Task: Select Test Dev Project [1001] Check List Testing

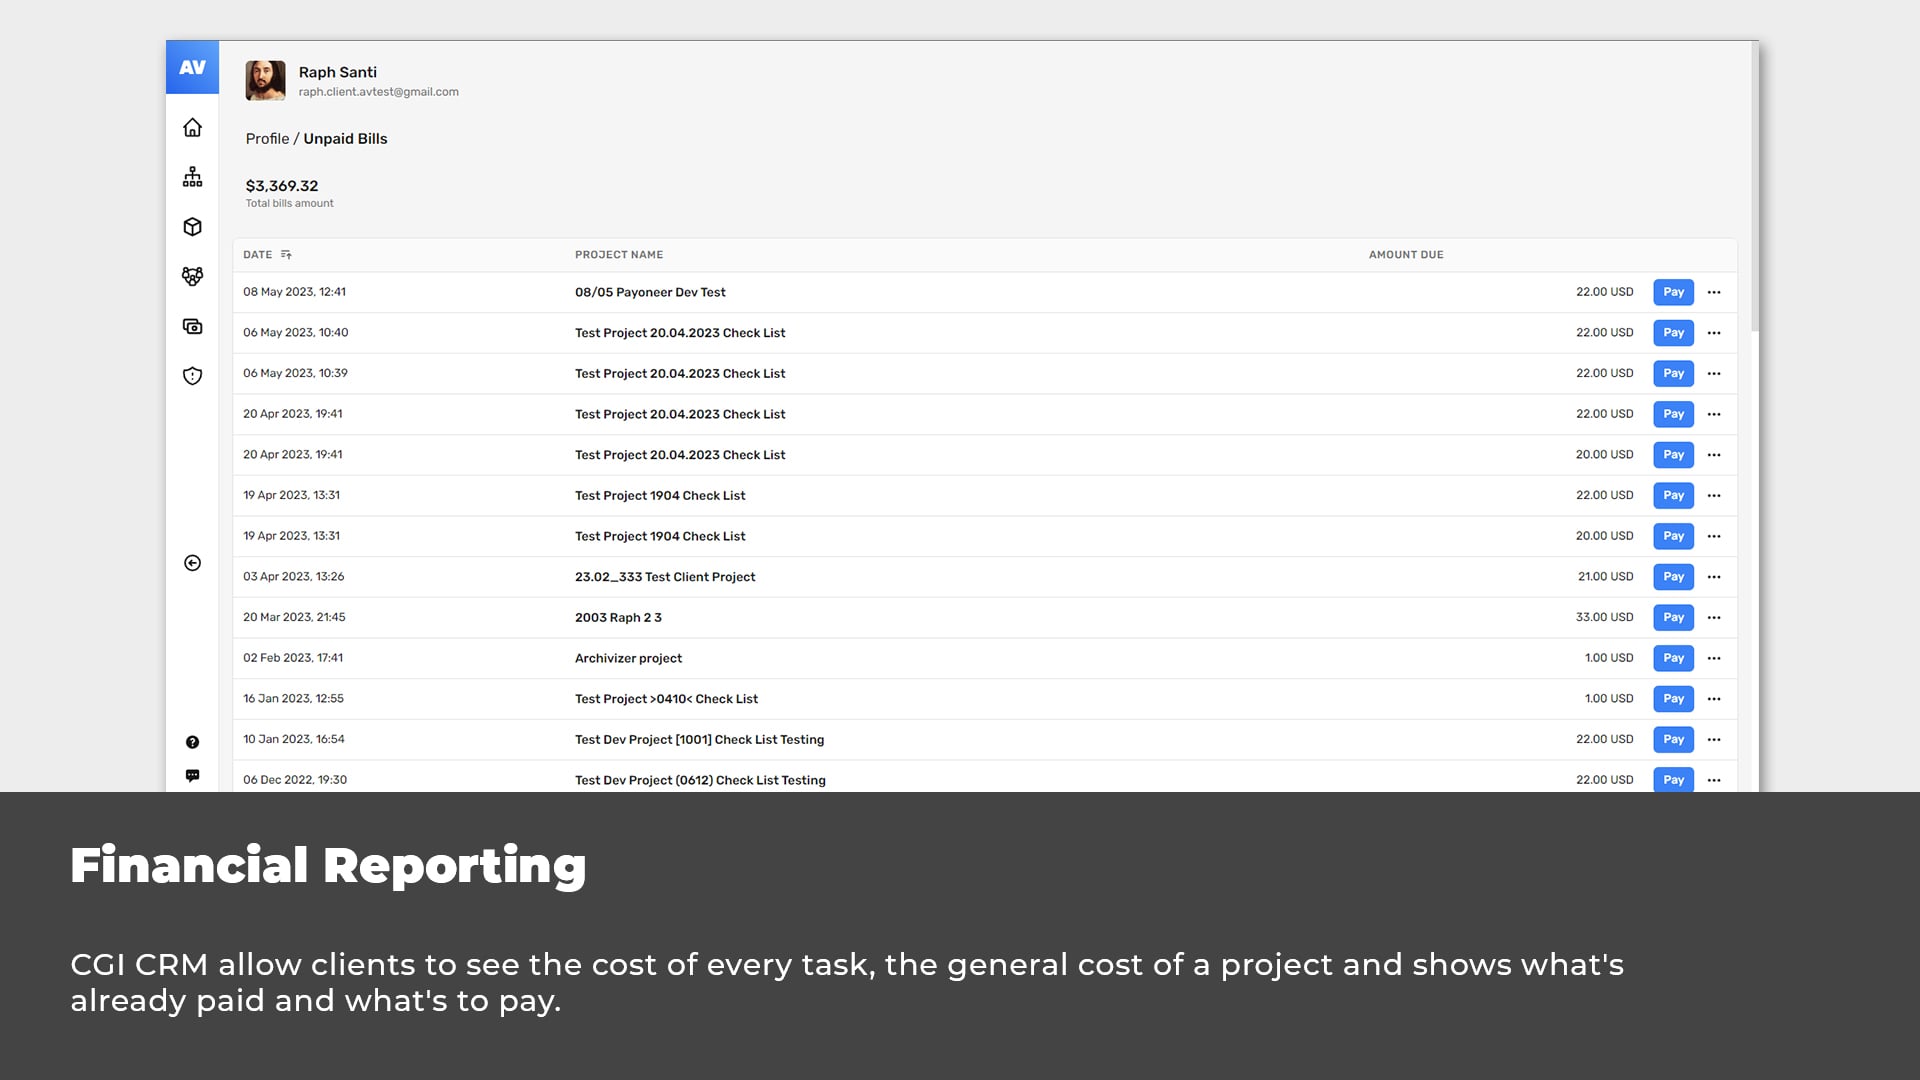Action: pyautogui.click(x=699, y=739)
